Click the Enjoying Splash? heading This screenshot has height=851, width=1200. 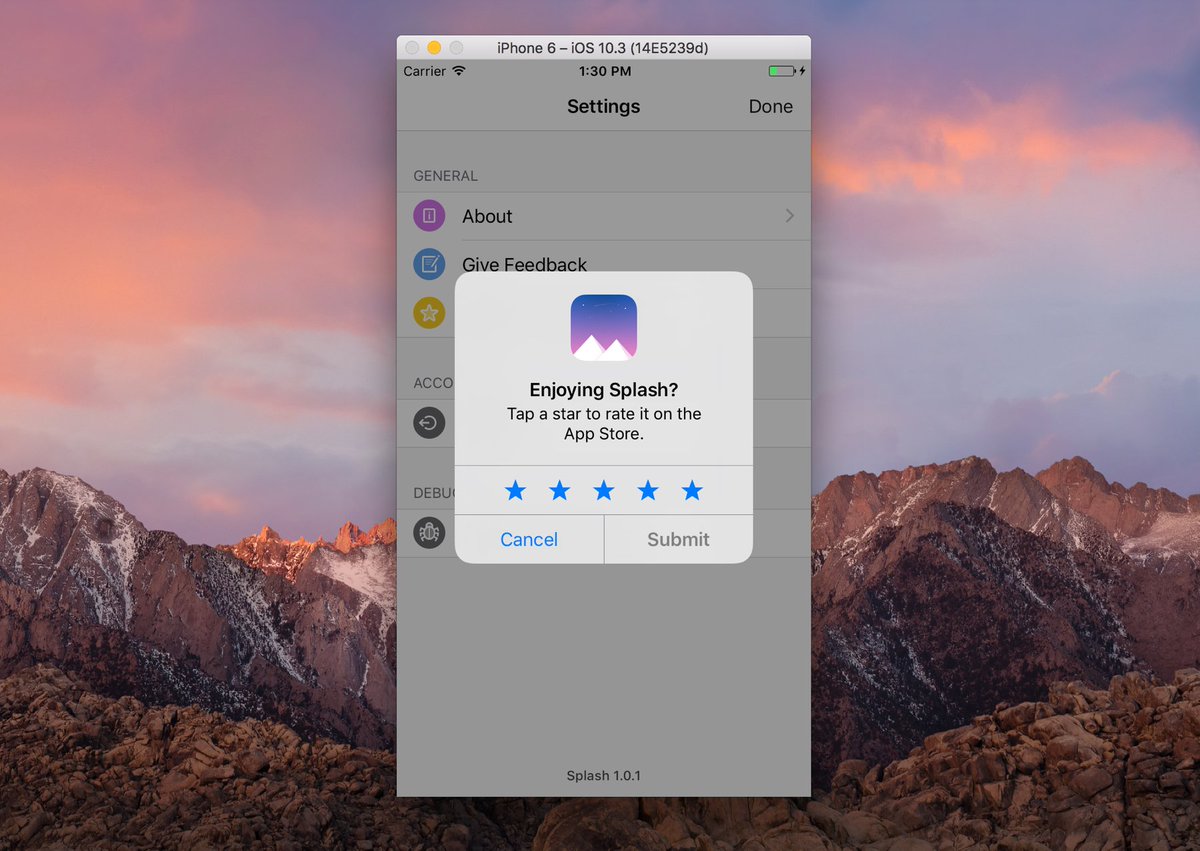click(x=604, y=390)
